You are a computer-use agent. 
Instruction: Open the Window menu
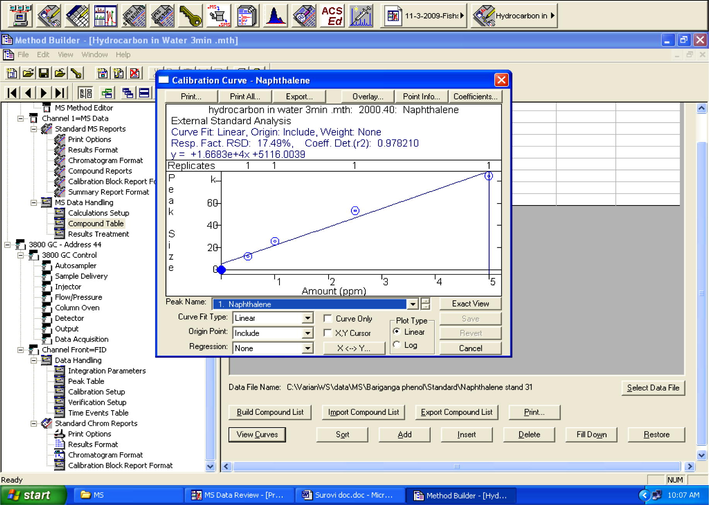coord(95,55)
